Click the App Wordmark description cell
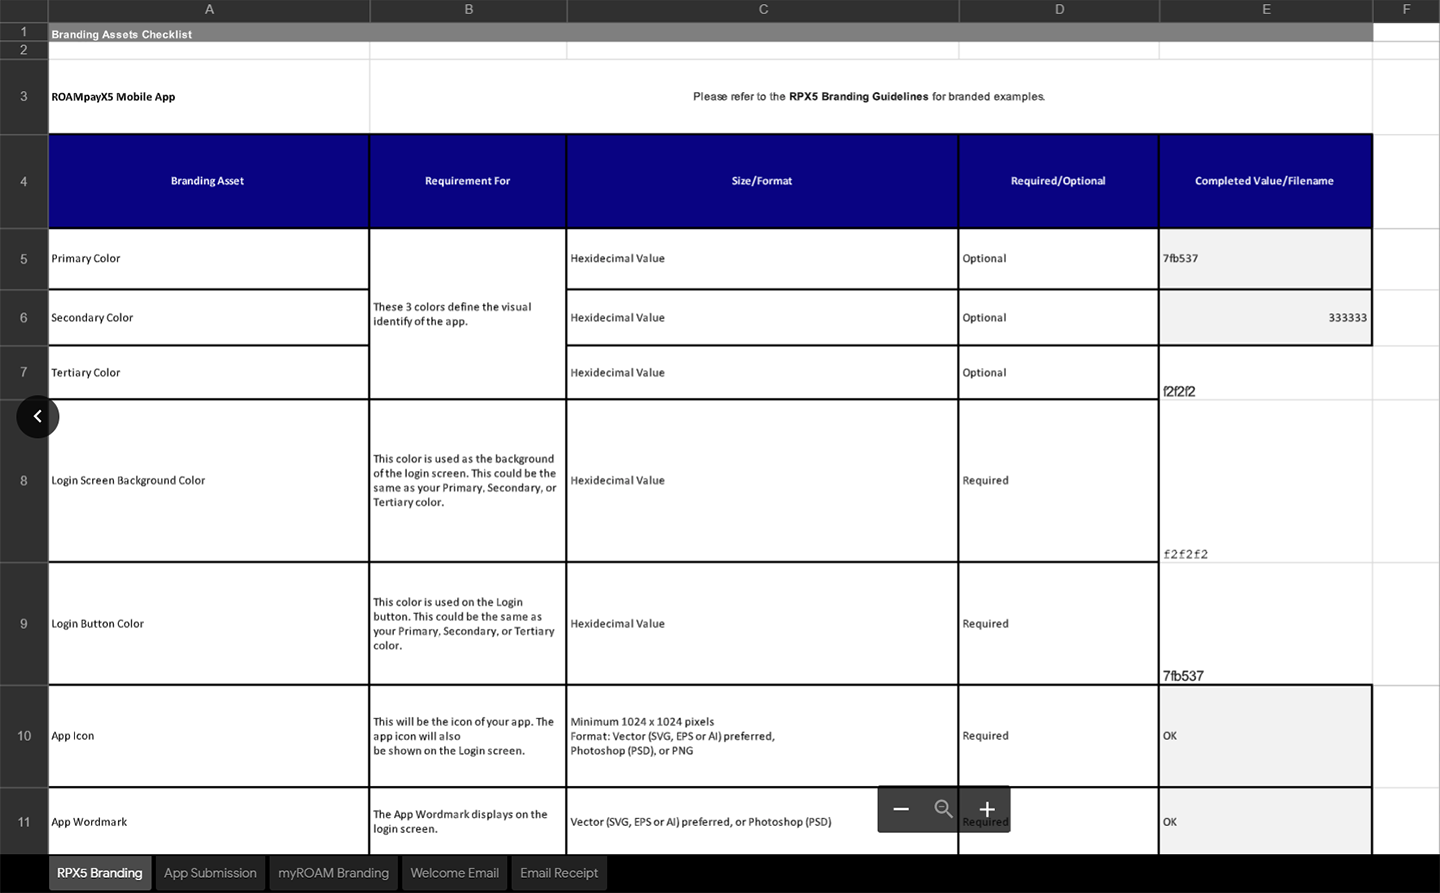 coord(468,822)
